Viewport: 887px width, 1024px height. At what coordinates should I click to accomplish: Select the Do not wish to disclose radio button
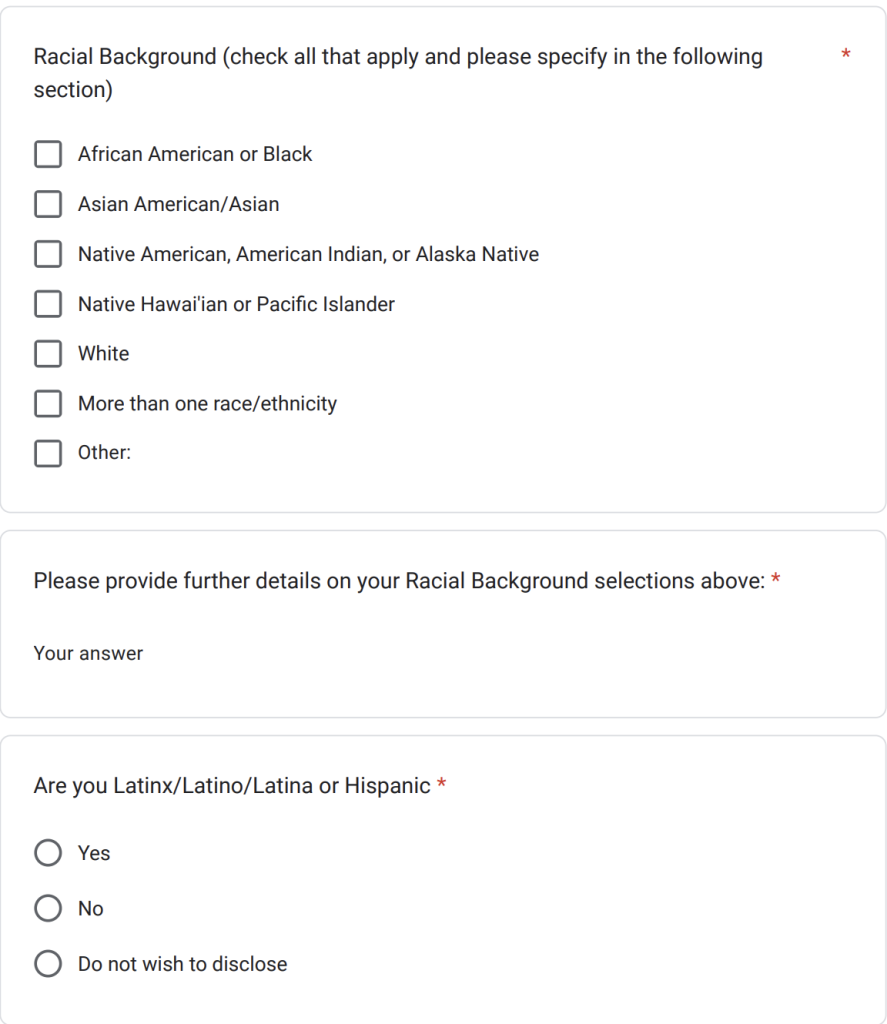[x=48, y=964]
